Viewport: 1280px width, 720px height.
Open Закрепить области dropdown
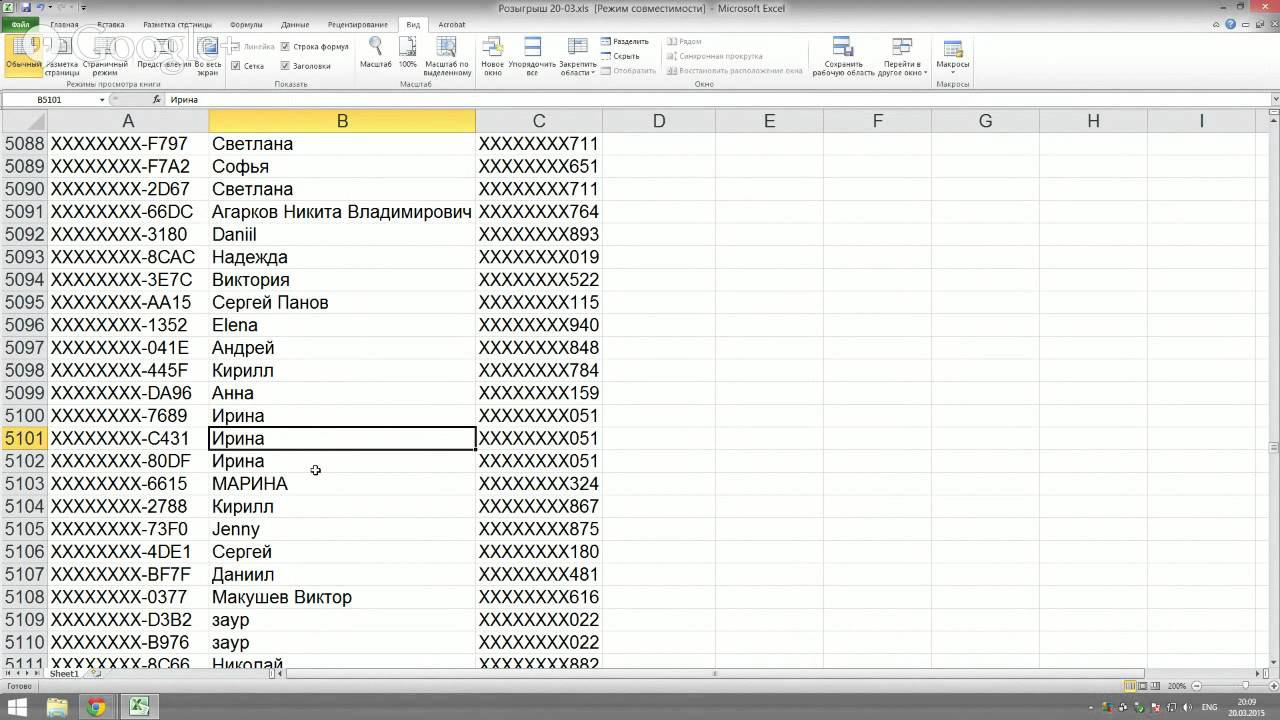[577, 57]
